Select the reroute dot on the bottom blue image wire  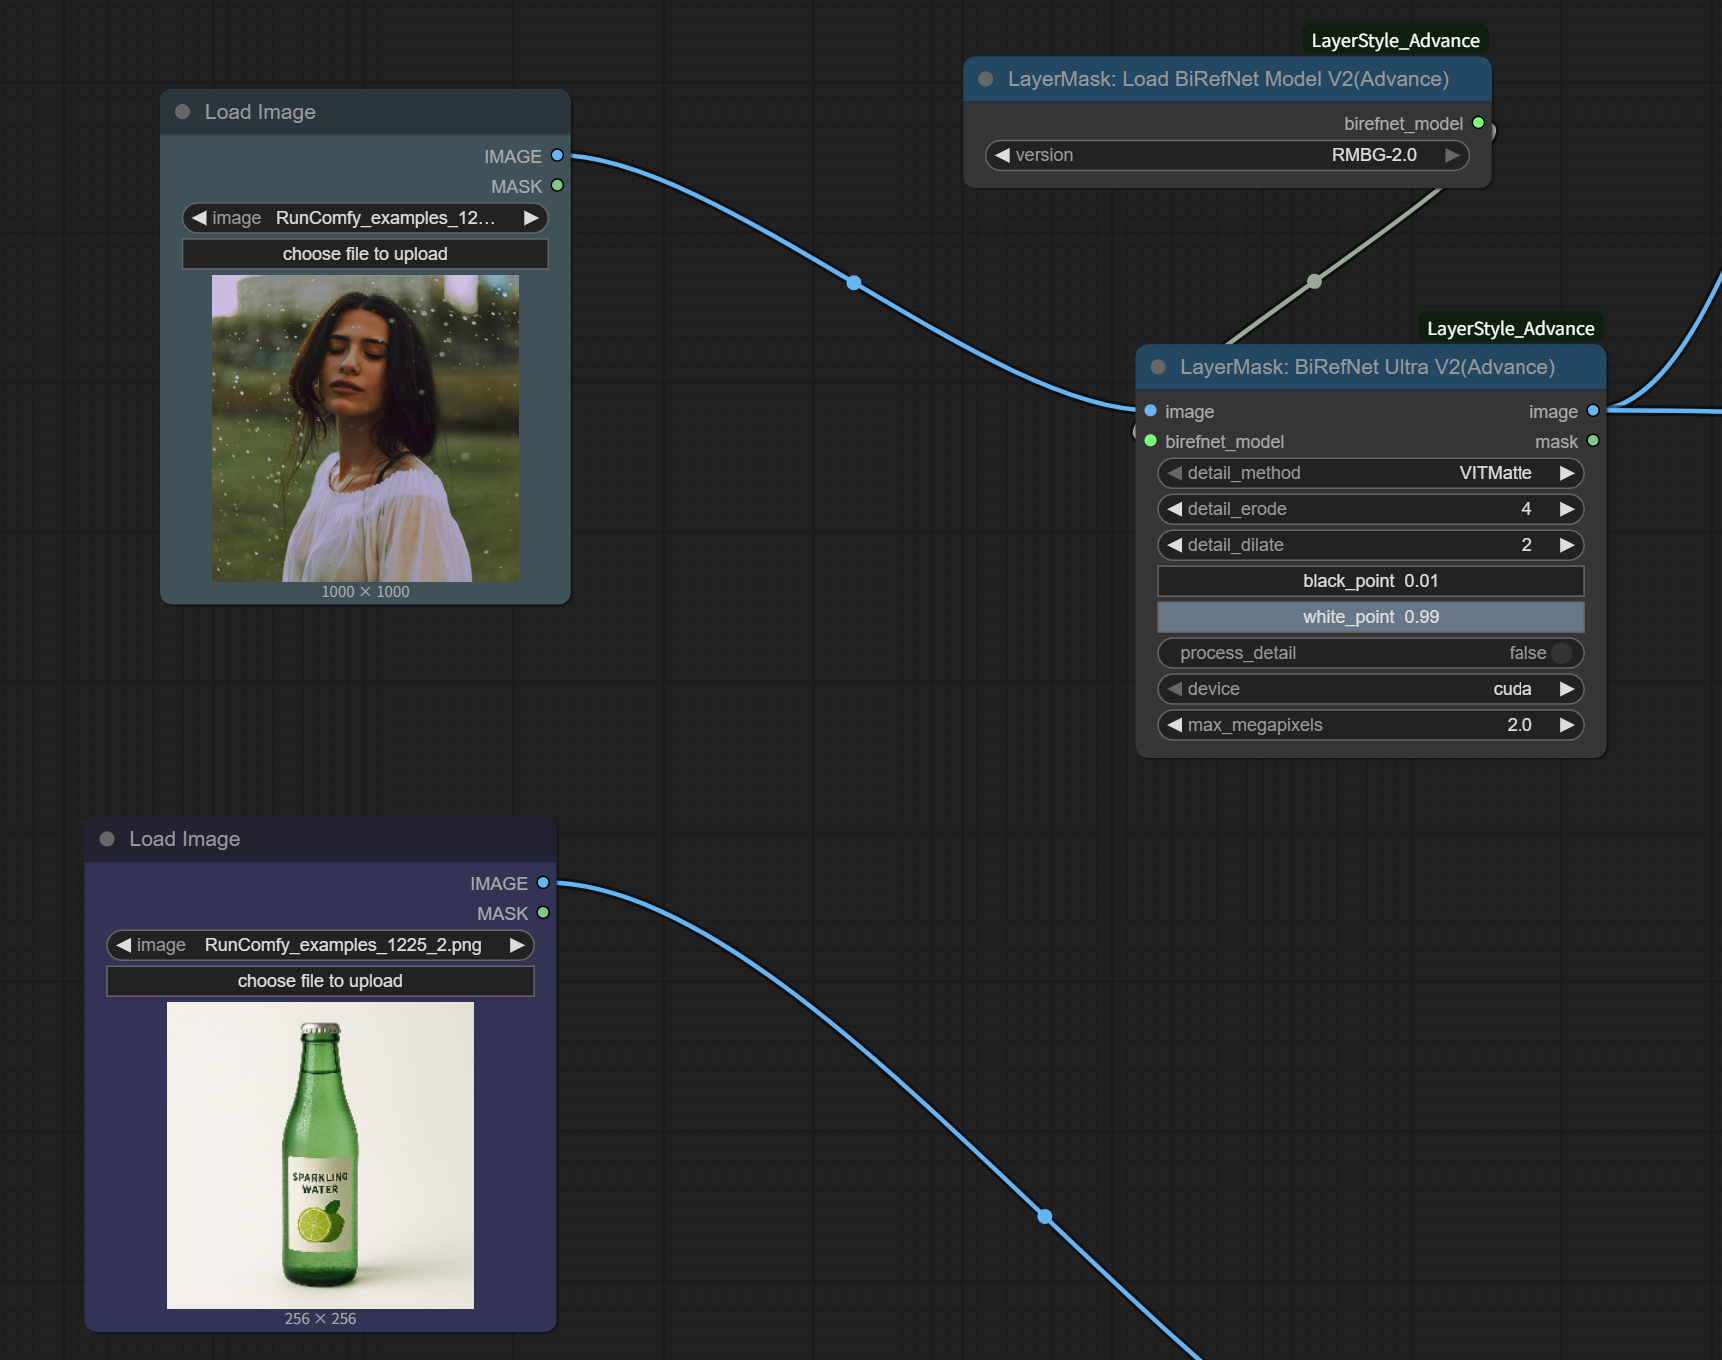(x=1045, y=1217)
